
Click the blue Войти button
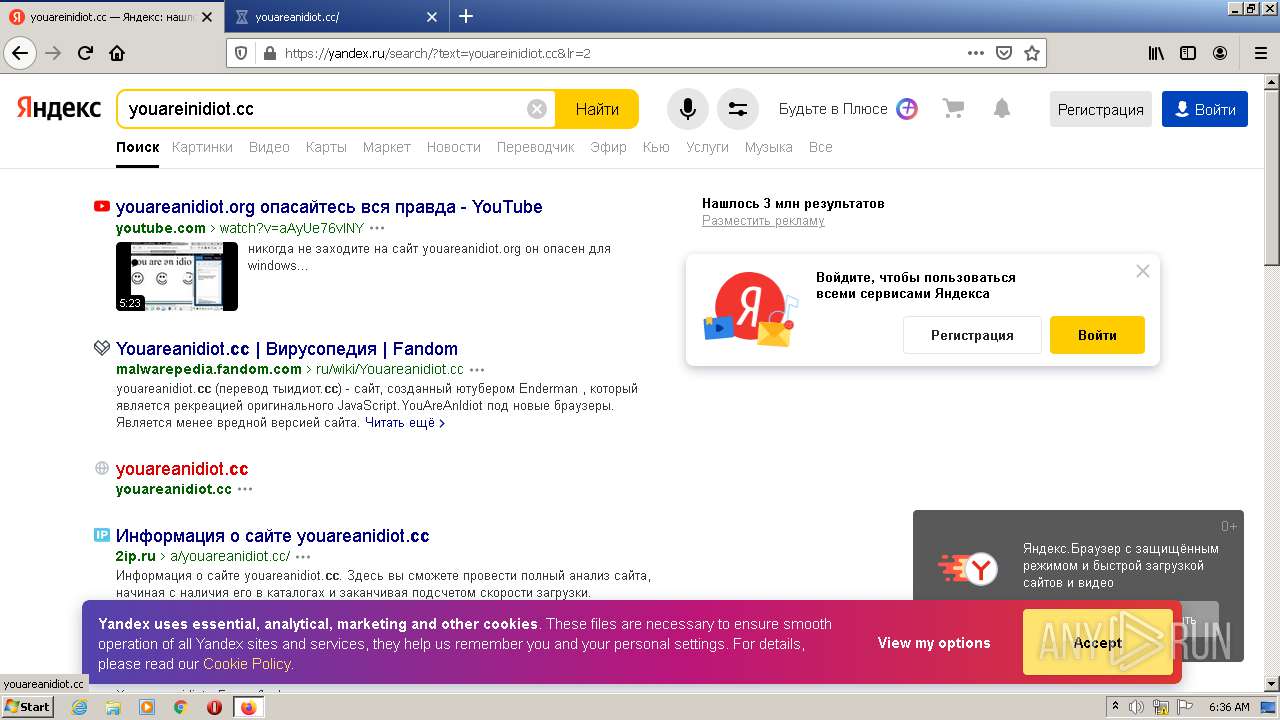pyautogui.click(x=1205, y=109)
